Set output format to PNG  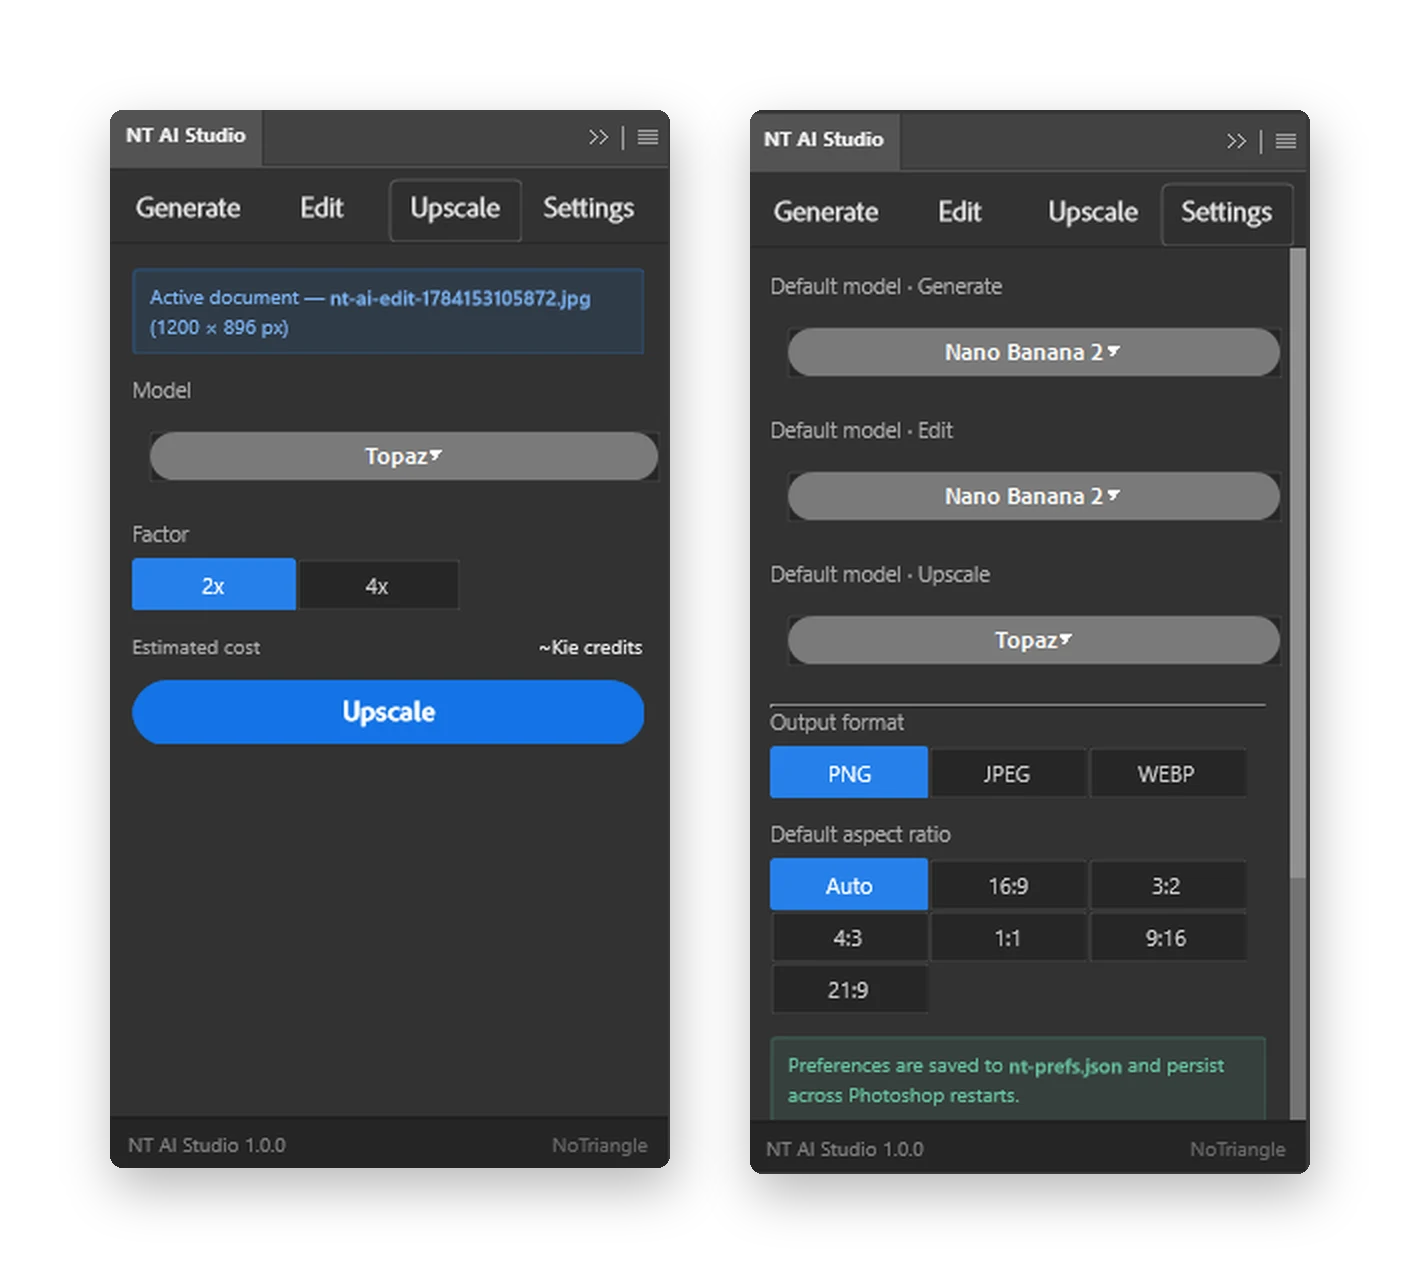coord(849,773)
